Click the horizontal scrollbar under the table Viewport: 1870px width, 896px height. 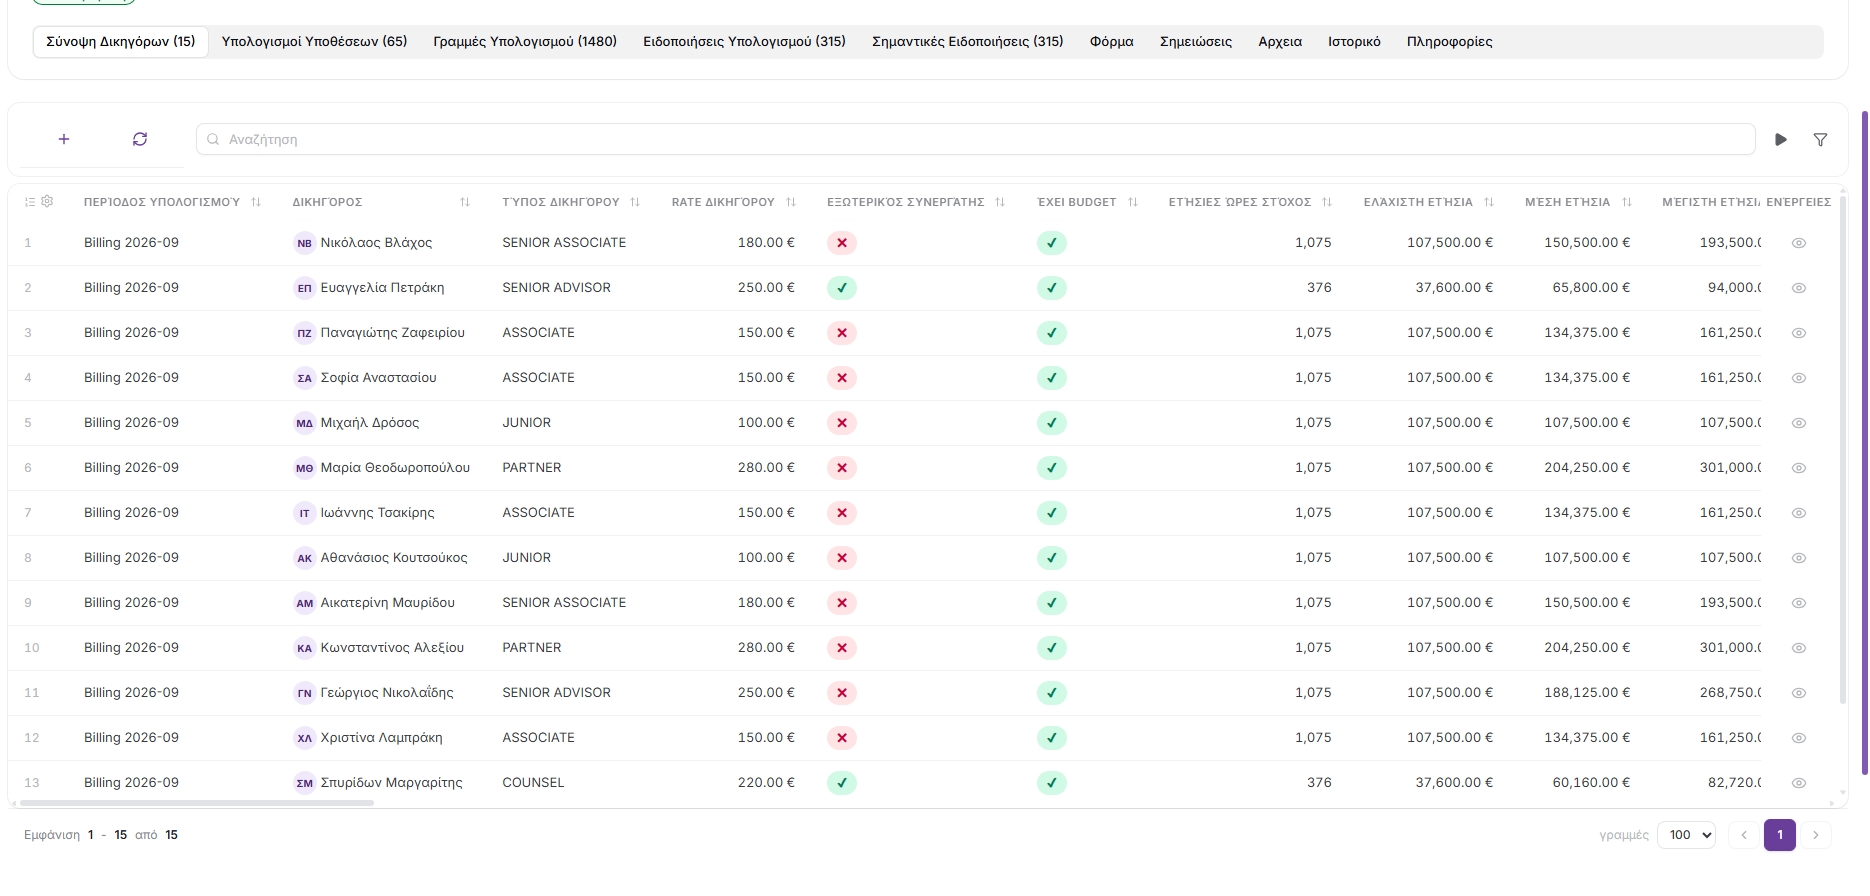click(x=197, y=803)
